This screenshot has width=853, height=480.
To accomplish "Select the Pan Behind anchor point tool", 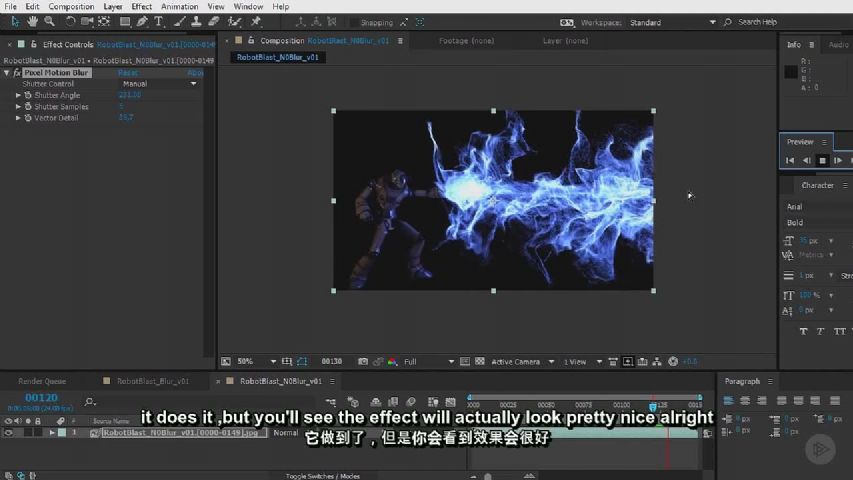I will (x=104, y=22).
